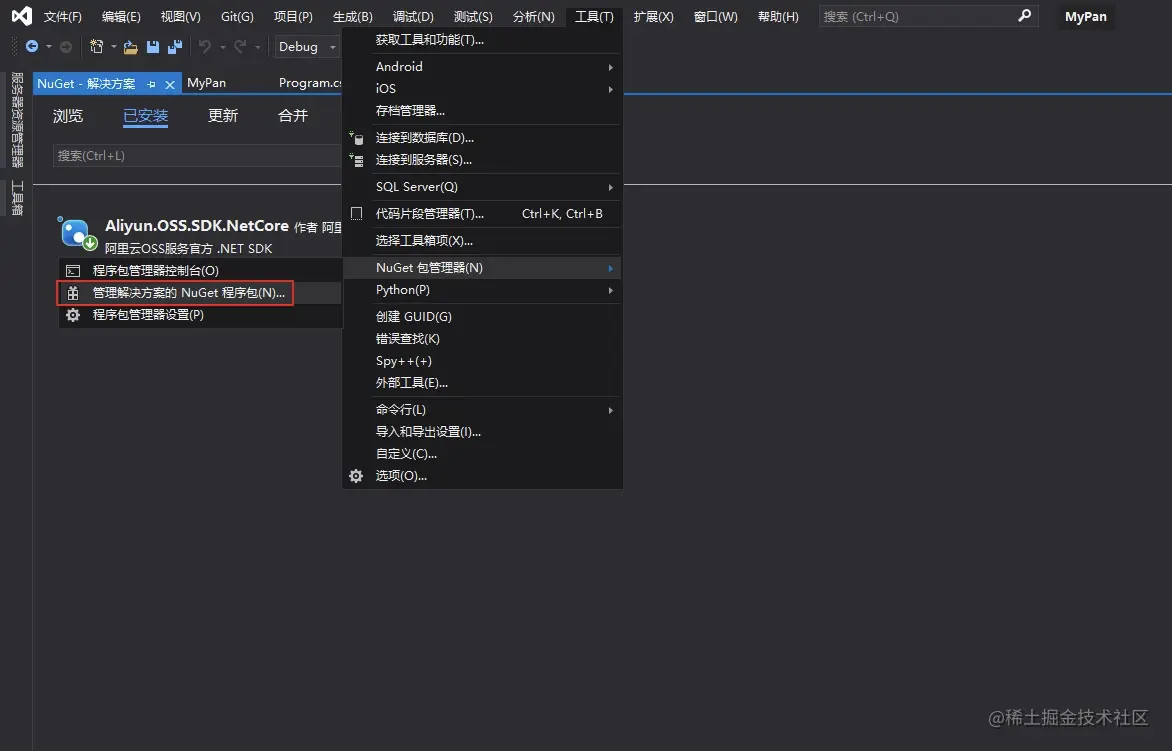Screen dimensions: 1172x751
Task: Open the 调试(D) menu
Action: (x=413, y=16)
